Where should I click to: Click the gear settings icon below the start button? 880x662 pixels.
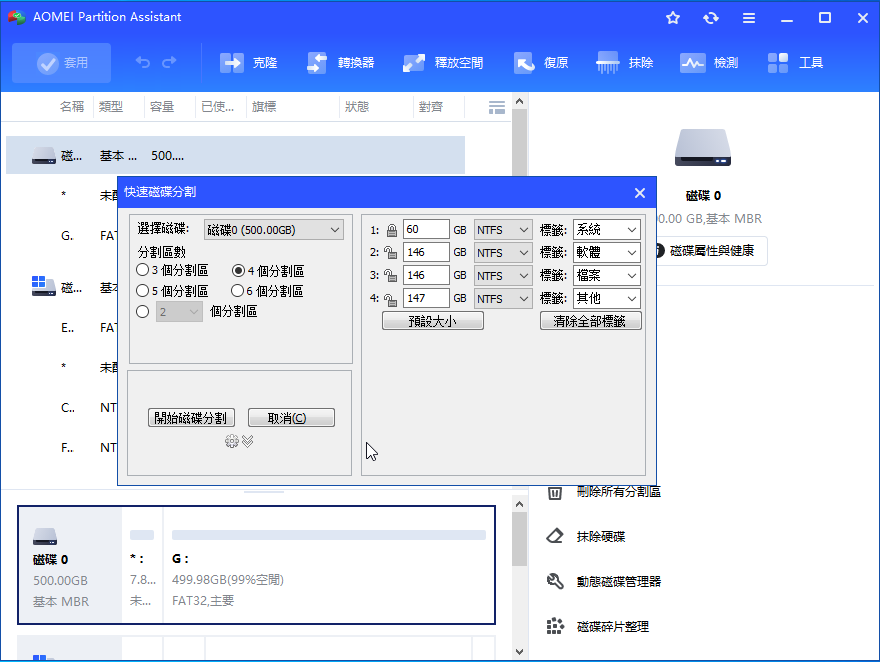point(231,442)
